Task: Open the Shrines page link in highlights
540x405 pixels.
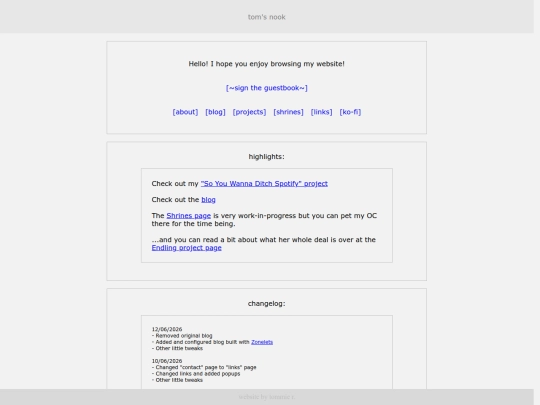Action: click(x=188, y=216)
